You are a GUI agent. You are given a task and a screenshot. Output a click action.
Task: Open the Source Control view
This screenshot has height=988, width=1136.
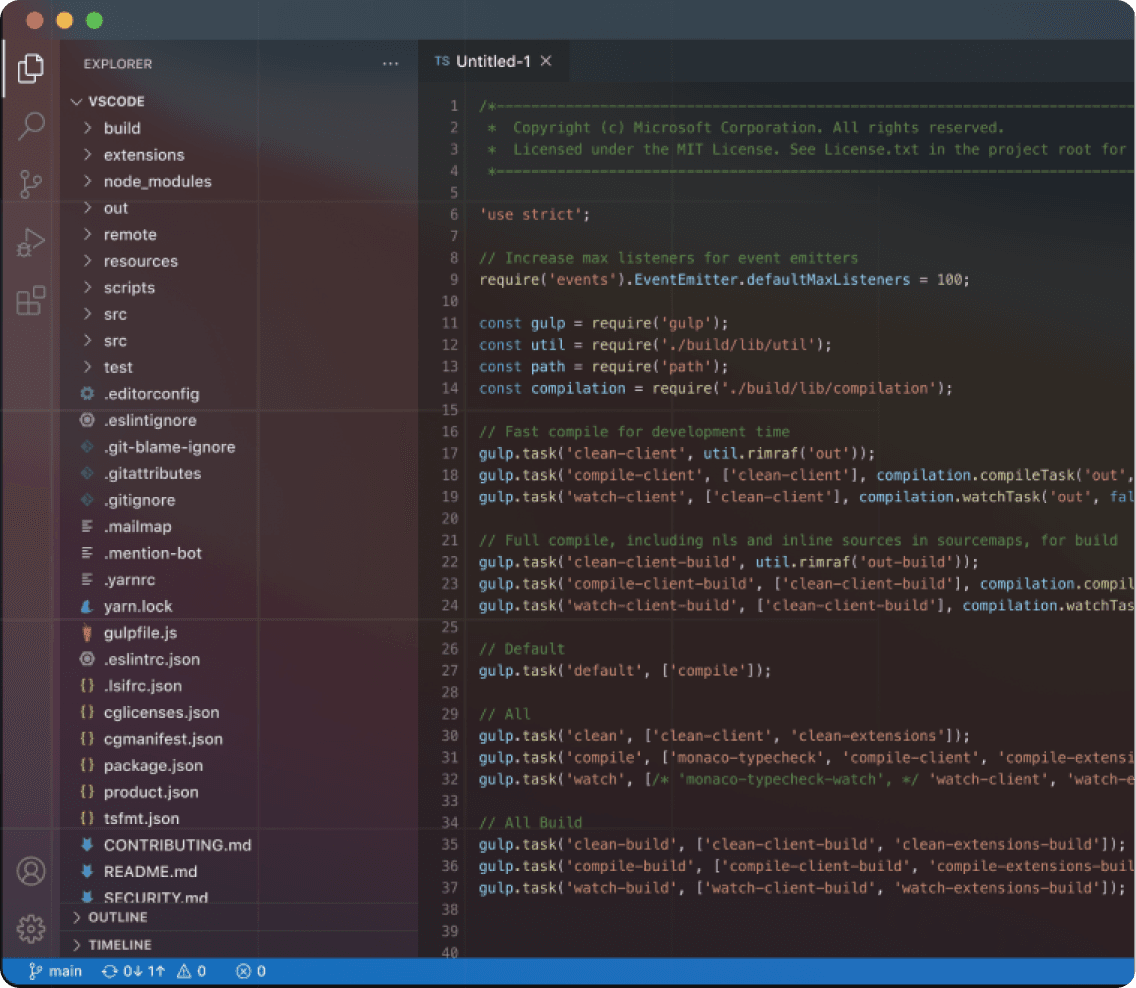click(x=30, y=184)
